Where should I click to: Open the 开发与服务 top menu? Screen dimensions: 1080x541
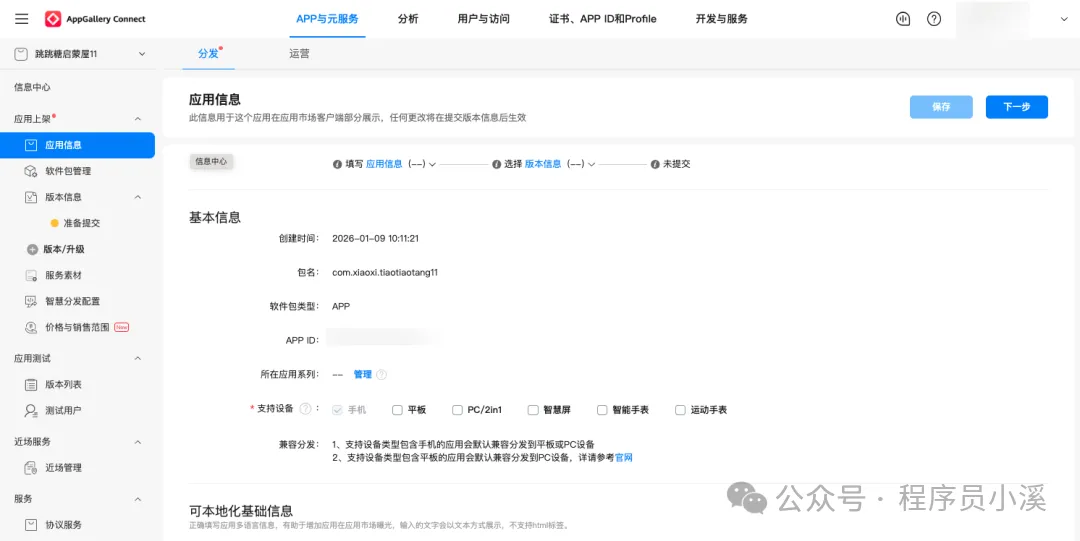(721, 19)
